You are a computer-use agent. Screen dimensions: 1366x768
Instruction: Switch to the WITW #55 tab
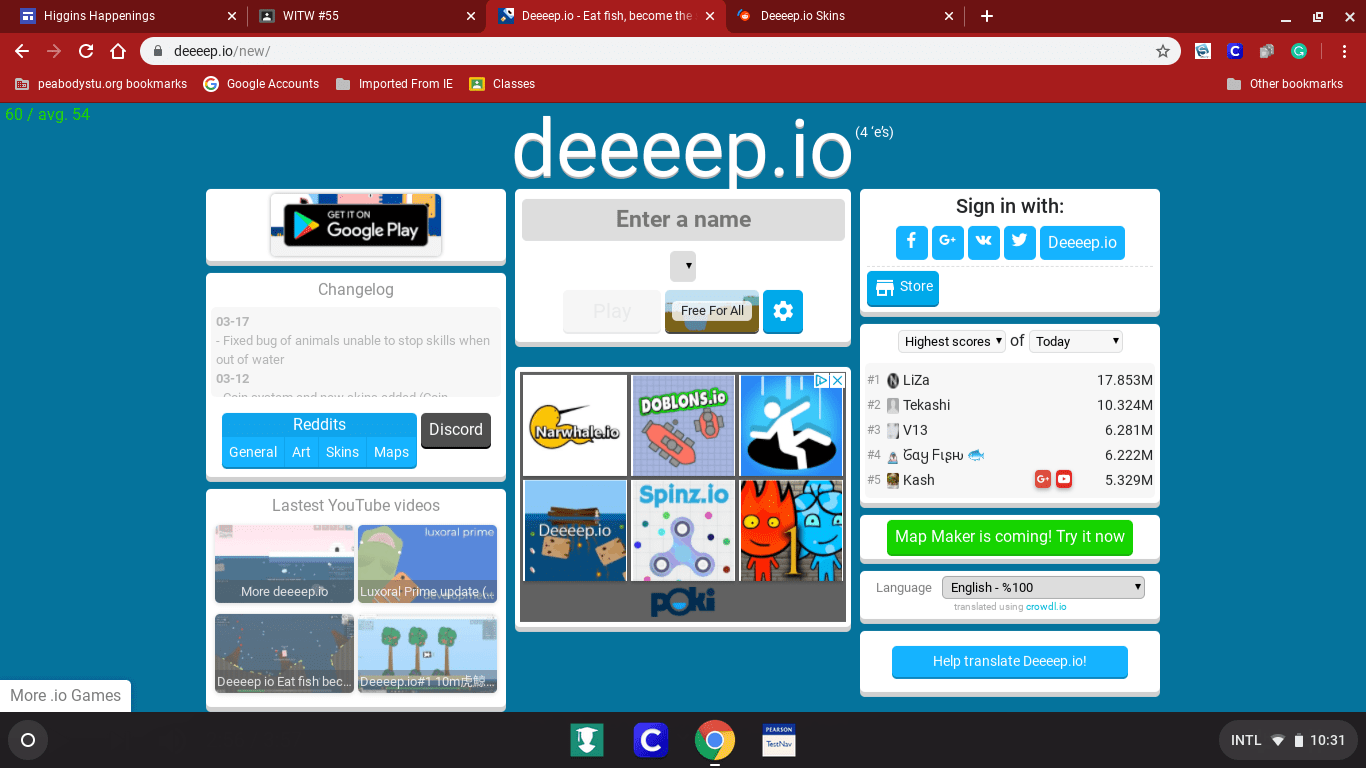[x=366, y=16]
